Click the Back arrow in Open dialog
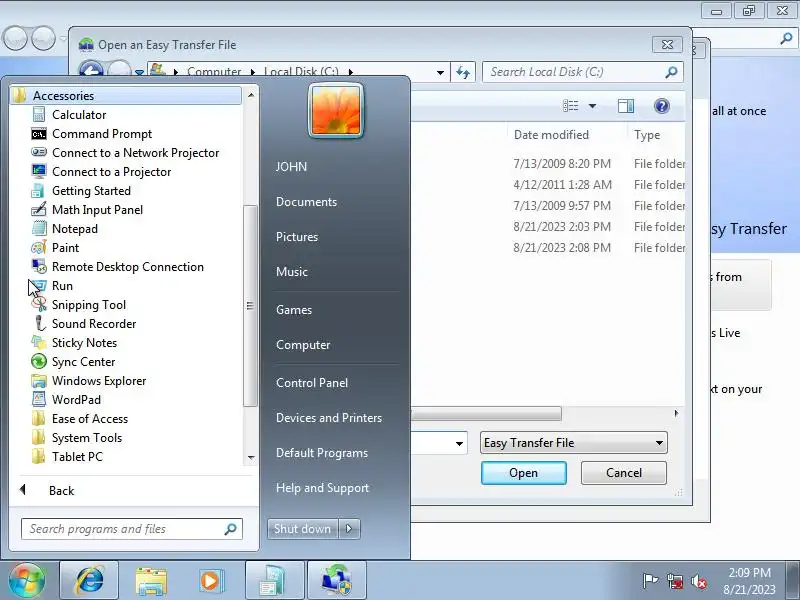Viewport: 800px width, 600px height. [91, 70]
